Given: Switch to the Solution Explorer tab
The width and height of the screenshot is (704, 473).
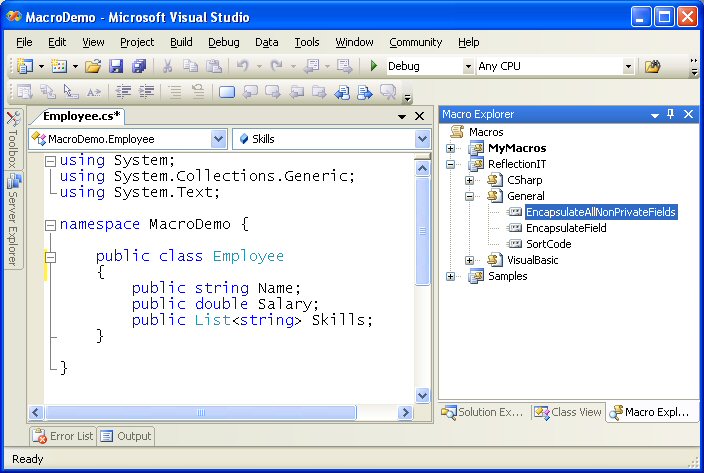Looking at the screenshot, I should point(483,412).
